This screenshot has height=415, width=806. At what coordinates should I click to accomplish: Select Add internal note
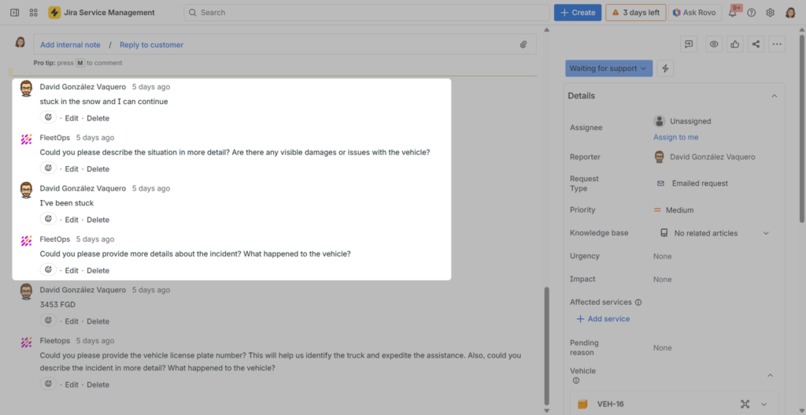(x=70, y=45)
